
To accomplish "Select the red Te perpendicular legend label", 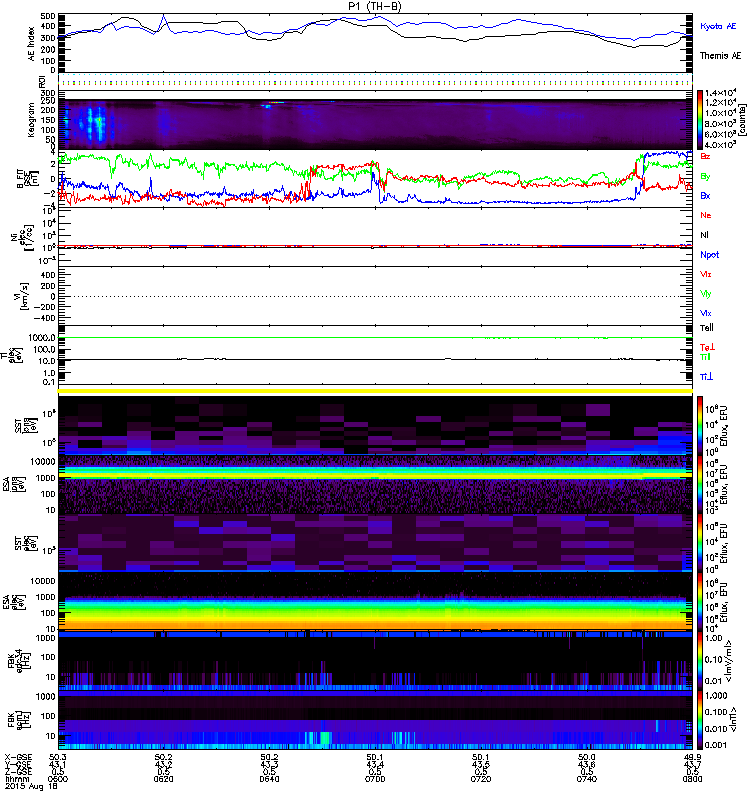I will (707, 347).
